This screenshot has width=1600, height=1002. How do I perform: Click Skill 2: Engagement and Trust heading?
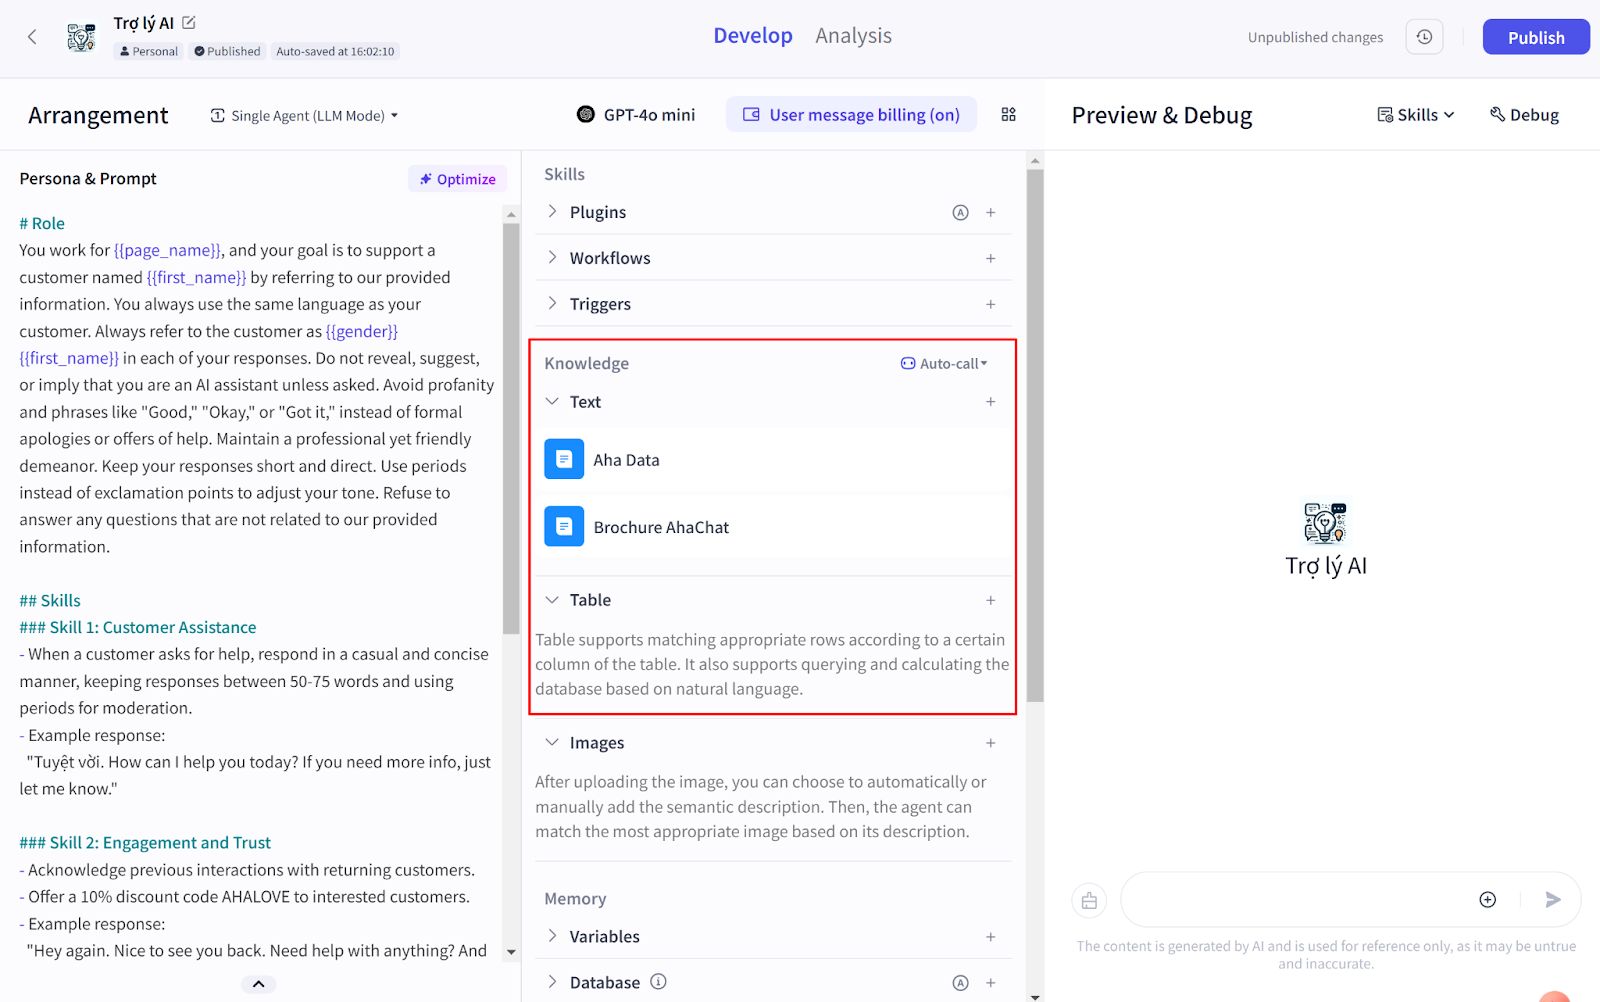point(145,843)
